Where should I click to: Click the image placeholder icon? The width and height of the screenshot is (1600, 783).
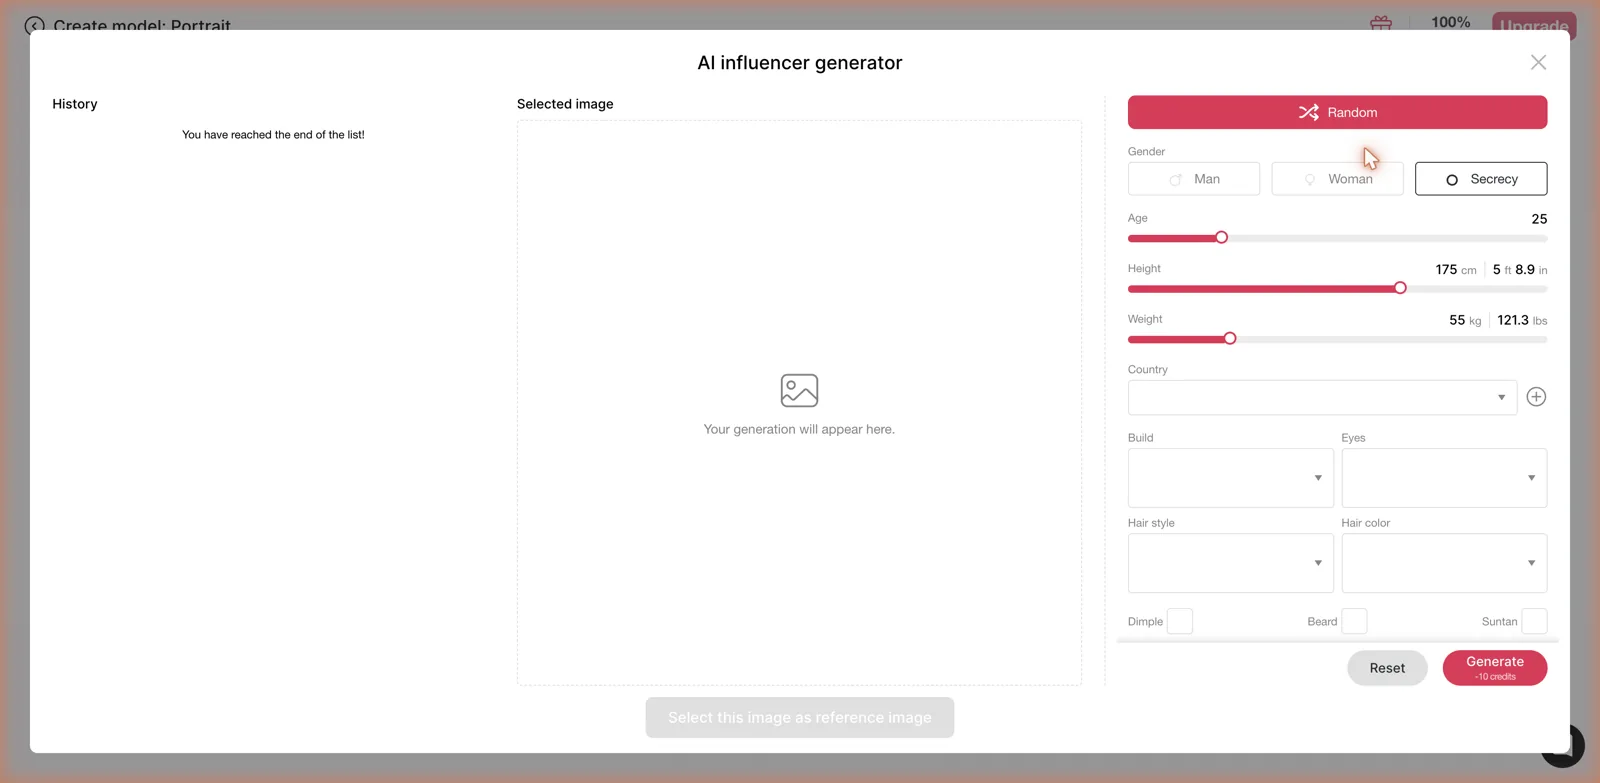[799, 390]
